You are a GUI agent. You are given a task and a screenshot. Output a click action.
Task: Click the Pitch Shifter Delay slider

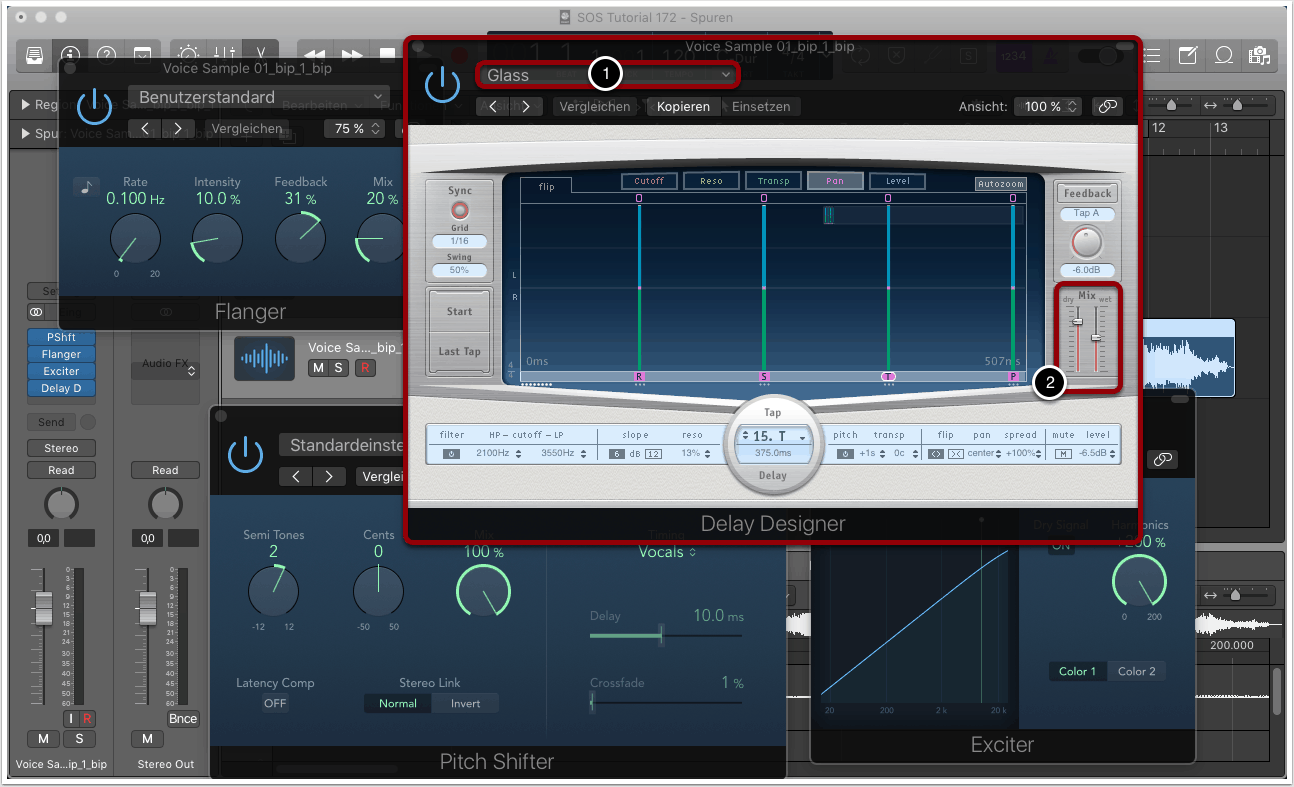pos(660,635)
